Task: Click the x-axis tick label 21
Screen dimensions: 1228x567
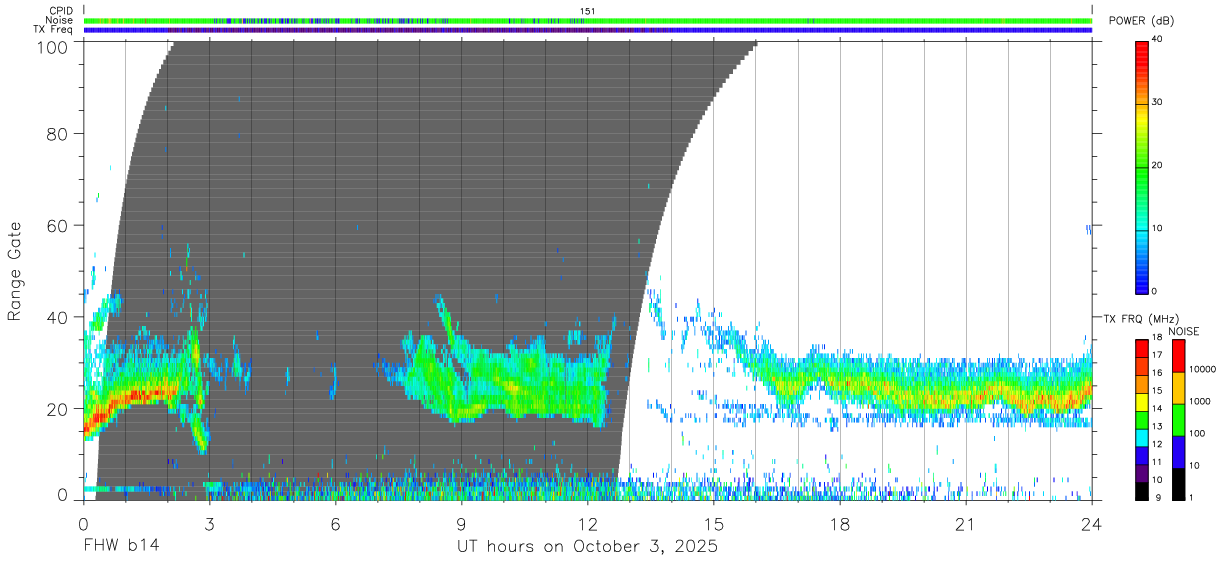Action: click(966, 524)
